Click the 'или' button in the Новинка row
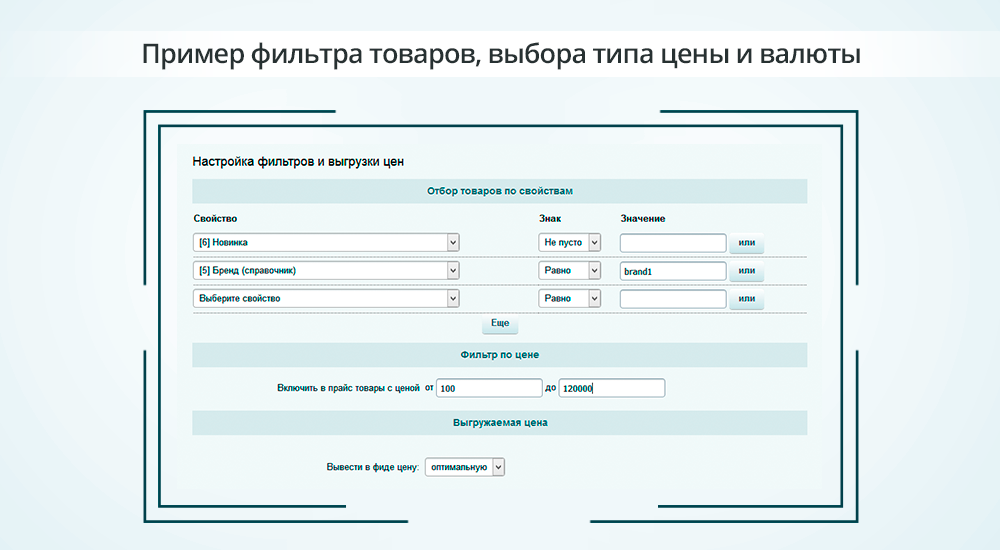 [x=747, y=242]
